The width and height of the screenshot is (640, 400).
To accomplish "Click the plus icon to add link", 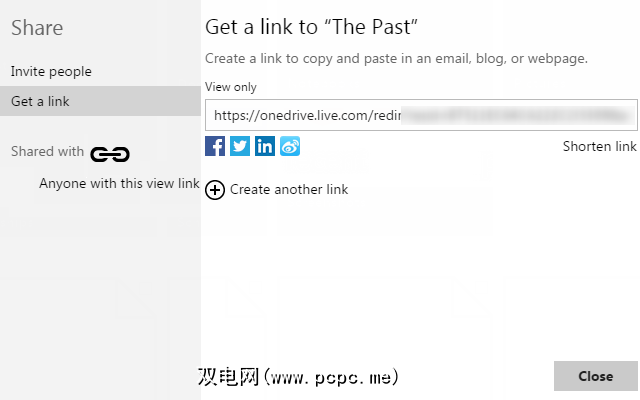I will pyautogui.click(x=215, y=190).
